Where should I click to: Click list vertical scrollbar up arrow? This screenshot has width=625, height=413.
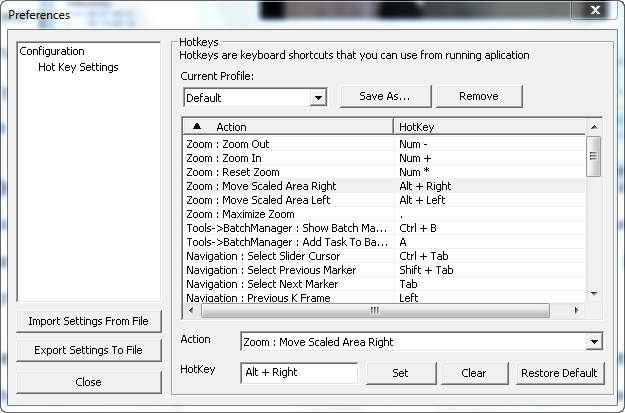point(594,127)
